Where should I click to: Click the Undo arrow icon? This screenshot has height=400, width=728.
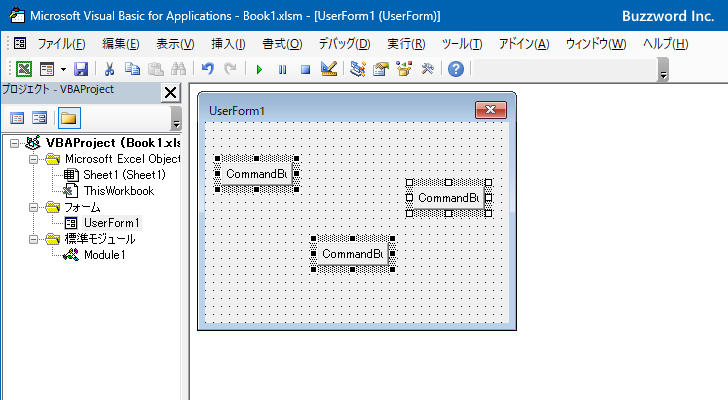click(x=208, y=69)
